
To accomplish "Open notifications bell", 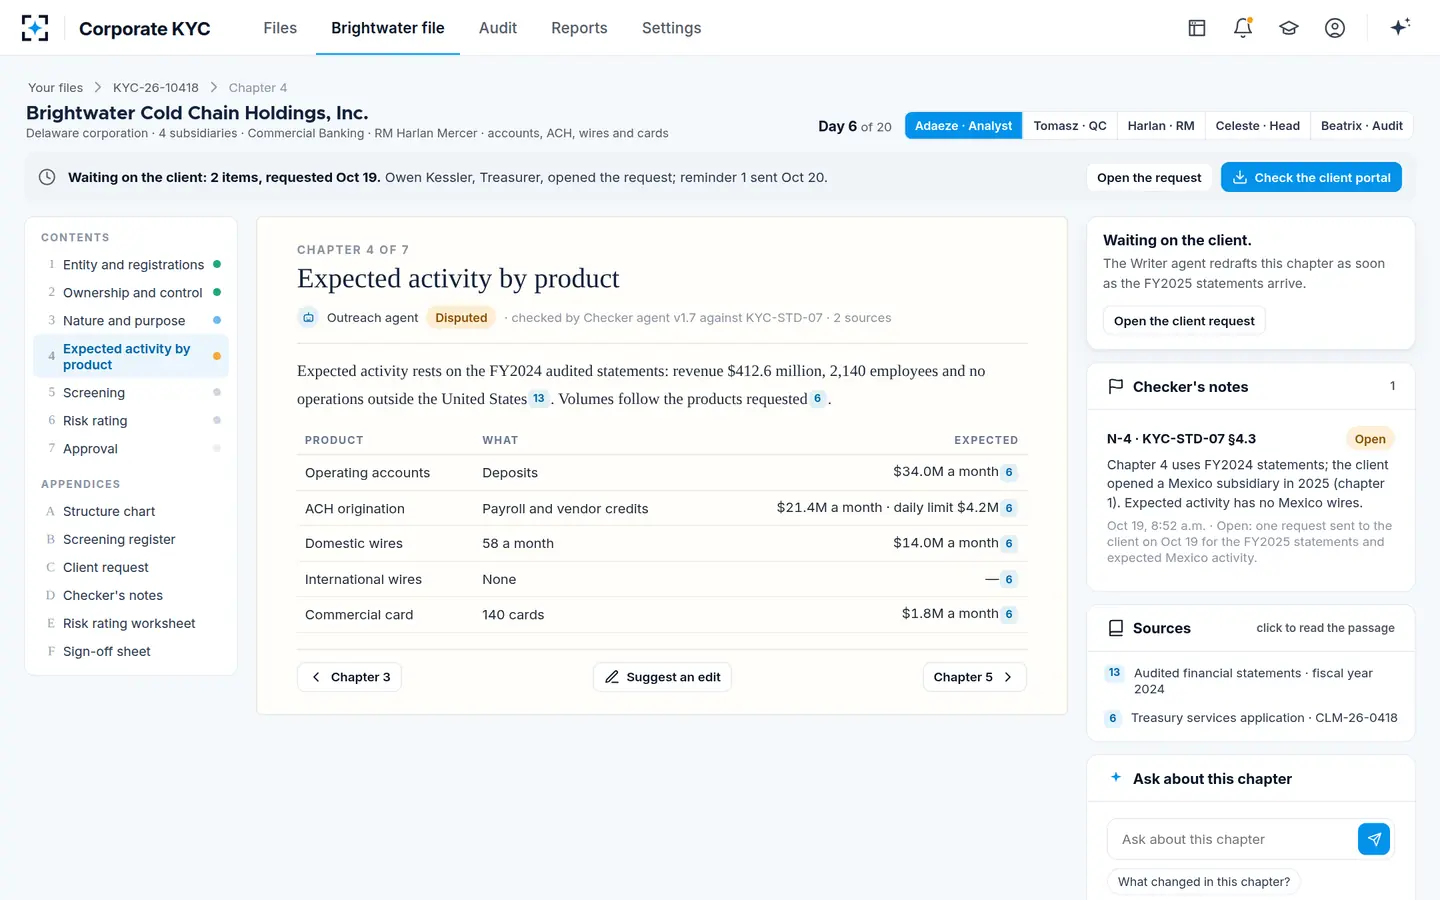I will [x=1243, y=28].
